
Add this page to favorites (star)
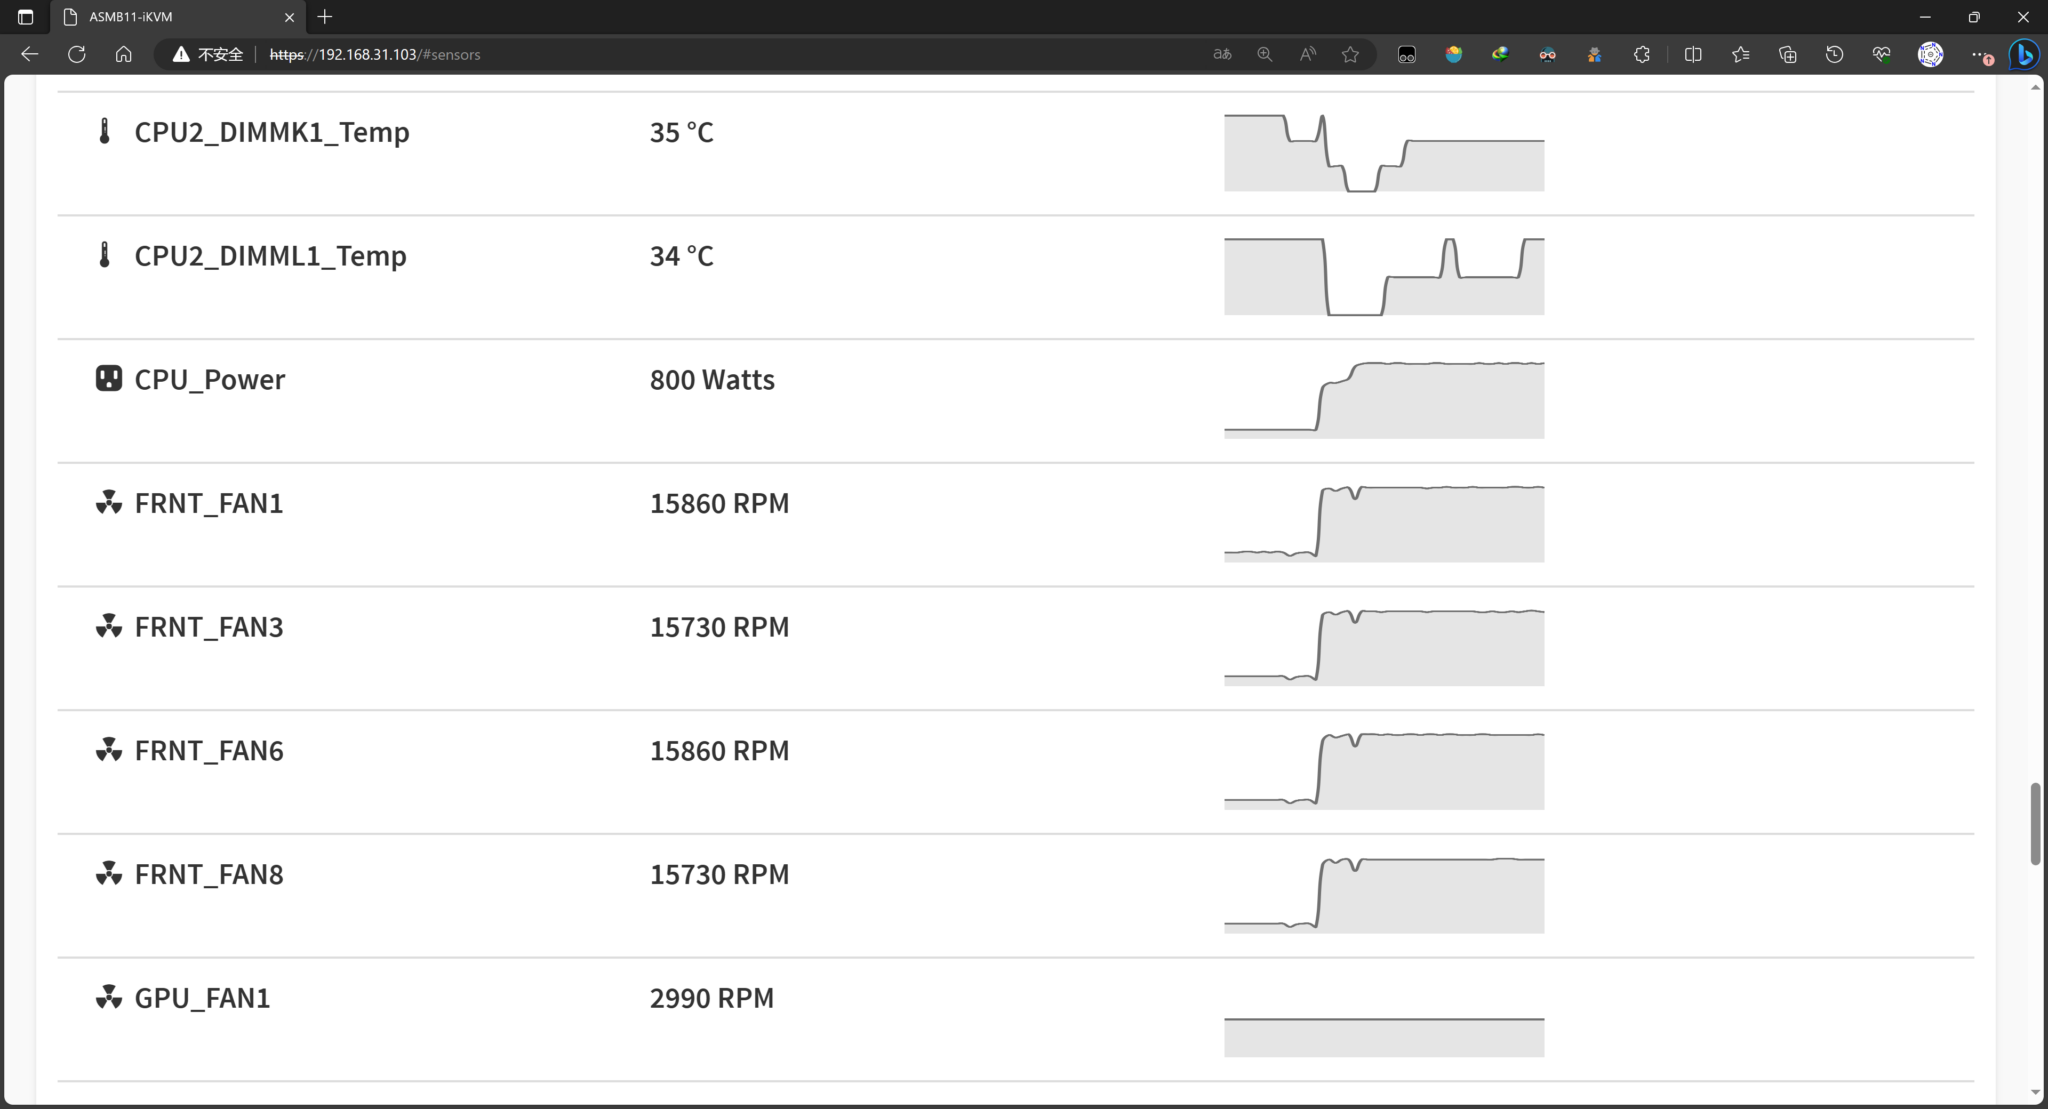(x=1350, y=55)
